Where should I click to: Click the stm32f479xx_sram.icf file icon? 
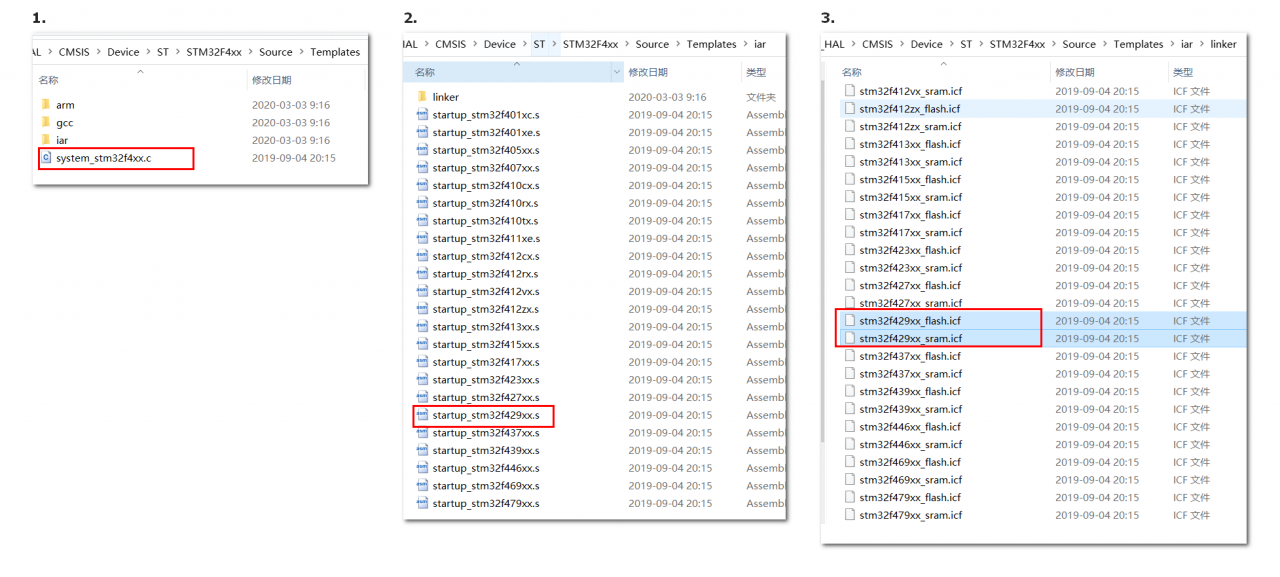click(x=850, y=515)
